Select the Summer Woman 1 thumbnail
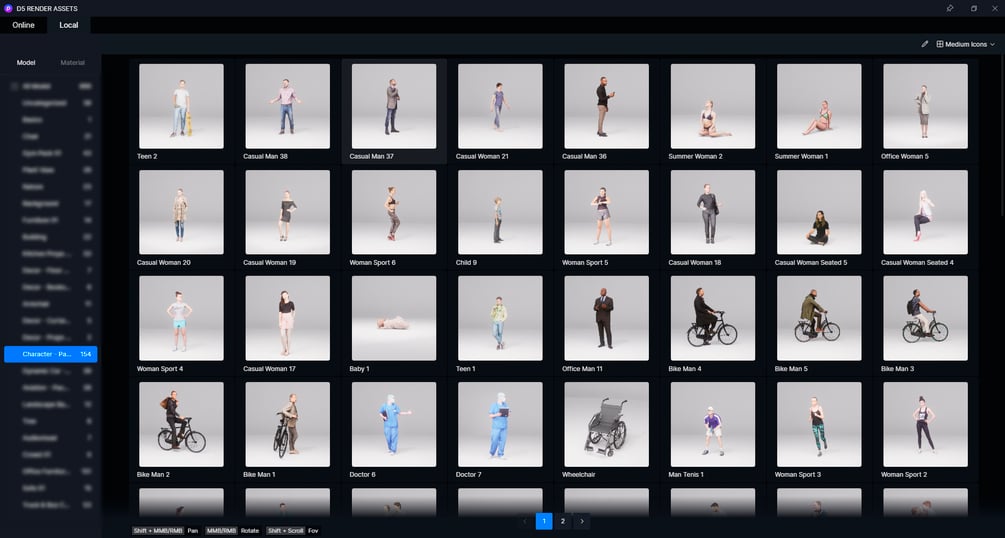Viewport: 1005px width, 538px height. click(x=819, y=106)
